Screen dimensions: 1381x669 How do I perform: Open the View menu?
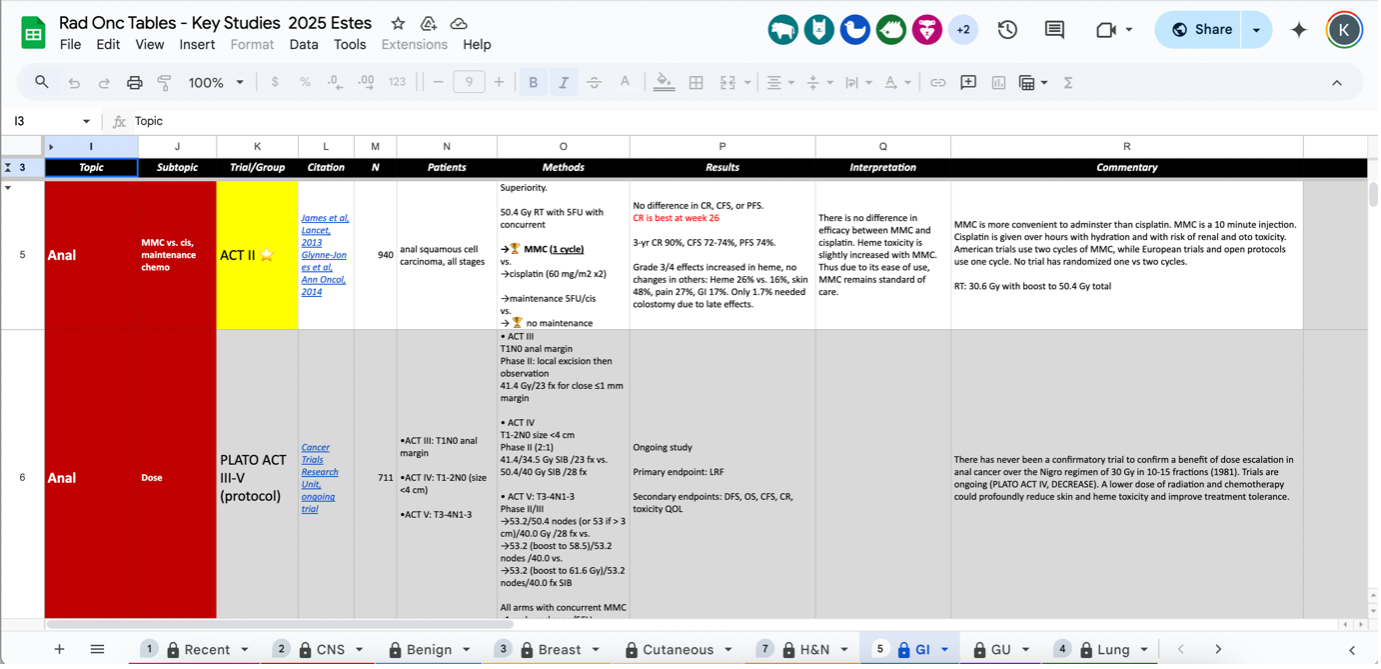coord(150,44)
